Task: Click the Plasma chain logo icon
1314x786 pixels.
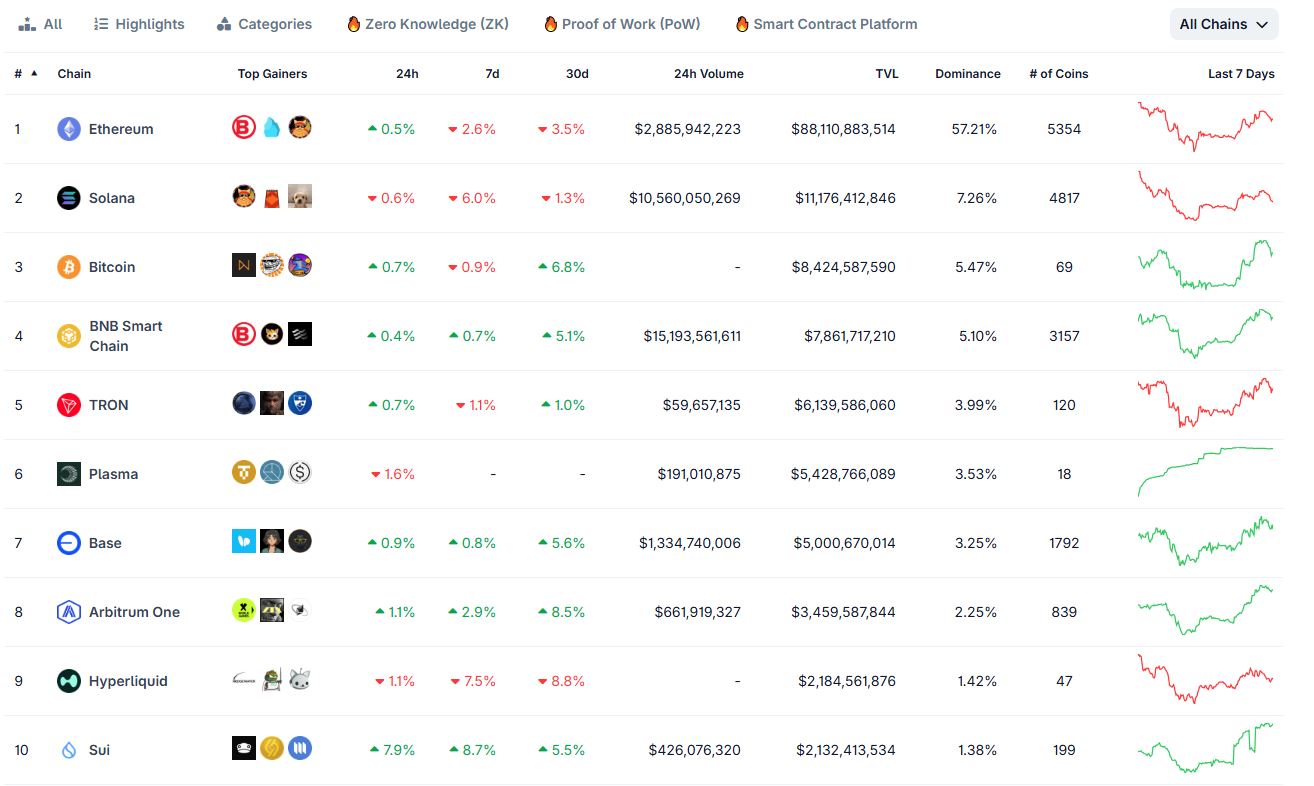Action: [68, 474]
